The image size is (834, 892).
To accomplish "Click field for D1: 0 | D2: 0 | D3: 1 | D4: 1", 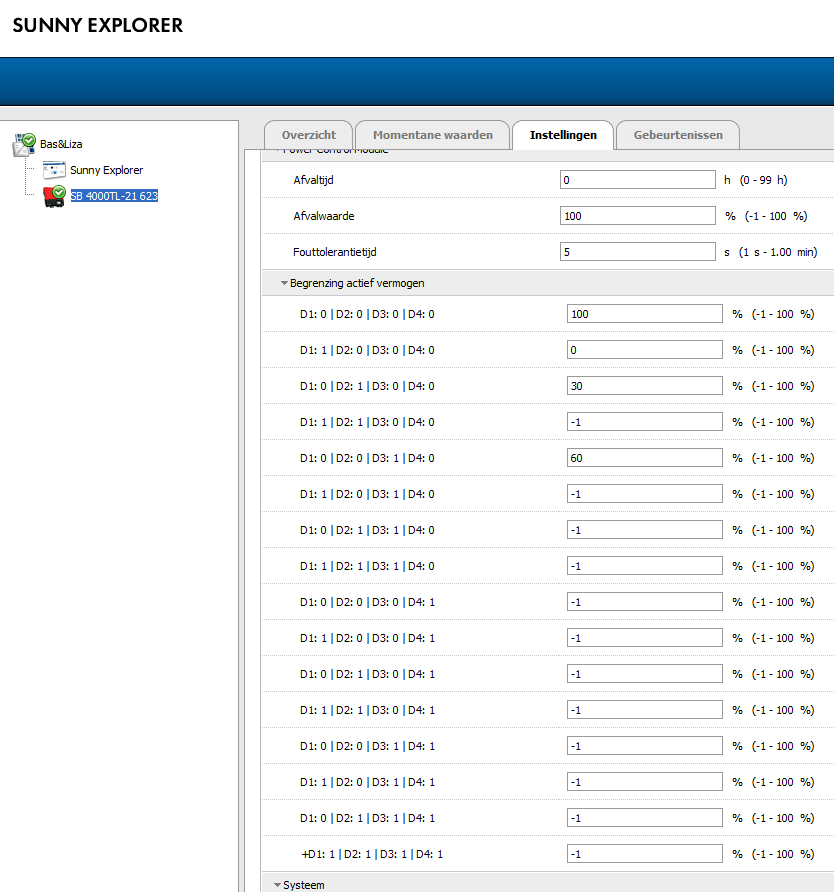I will tap(645, 746).
